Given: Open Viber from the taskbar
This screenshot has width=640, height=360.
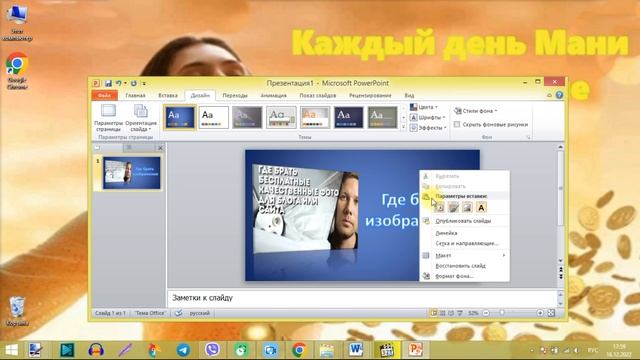Looking at the screenshot, I should (x=212, y=350).
